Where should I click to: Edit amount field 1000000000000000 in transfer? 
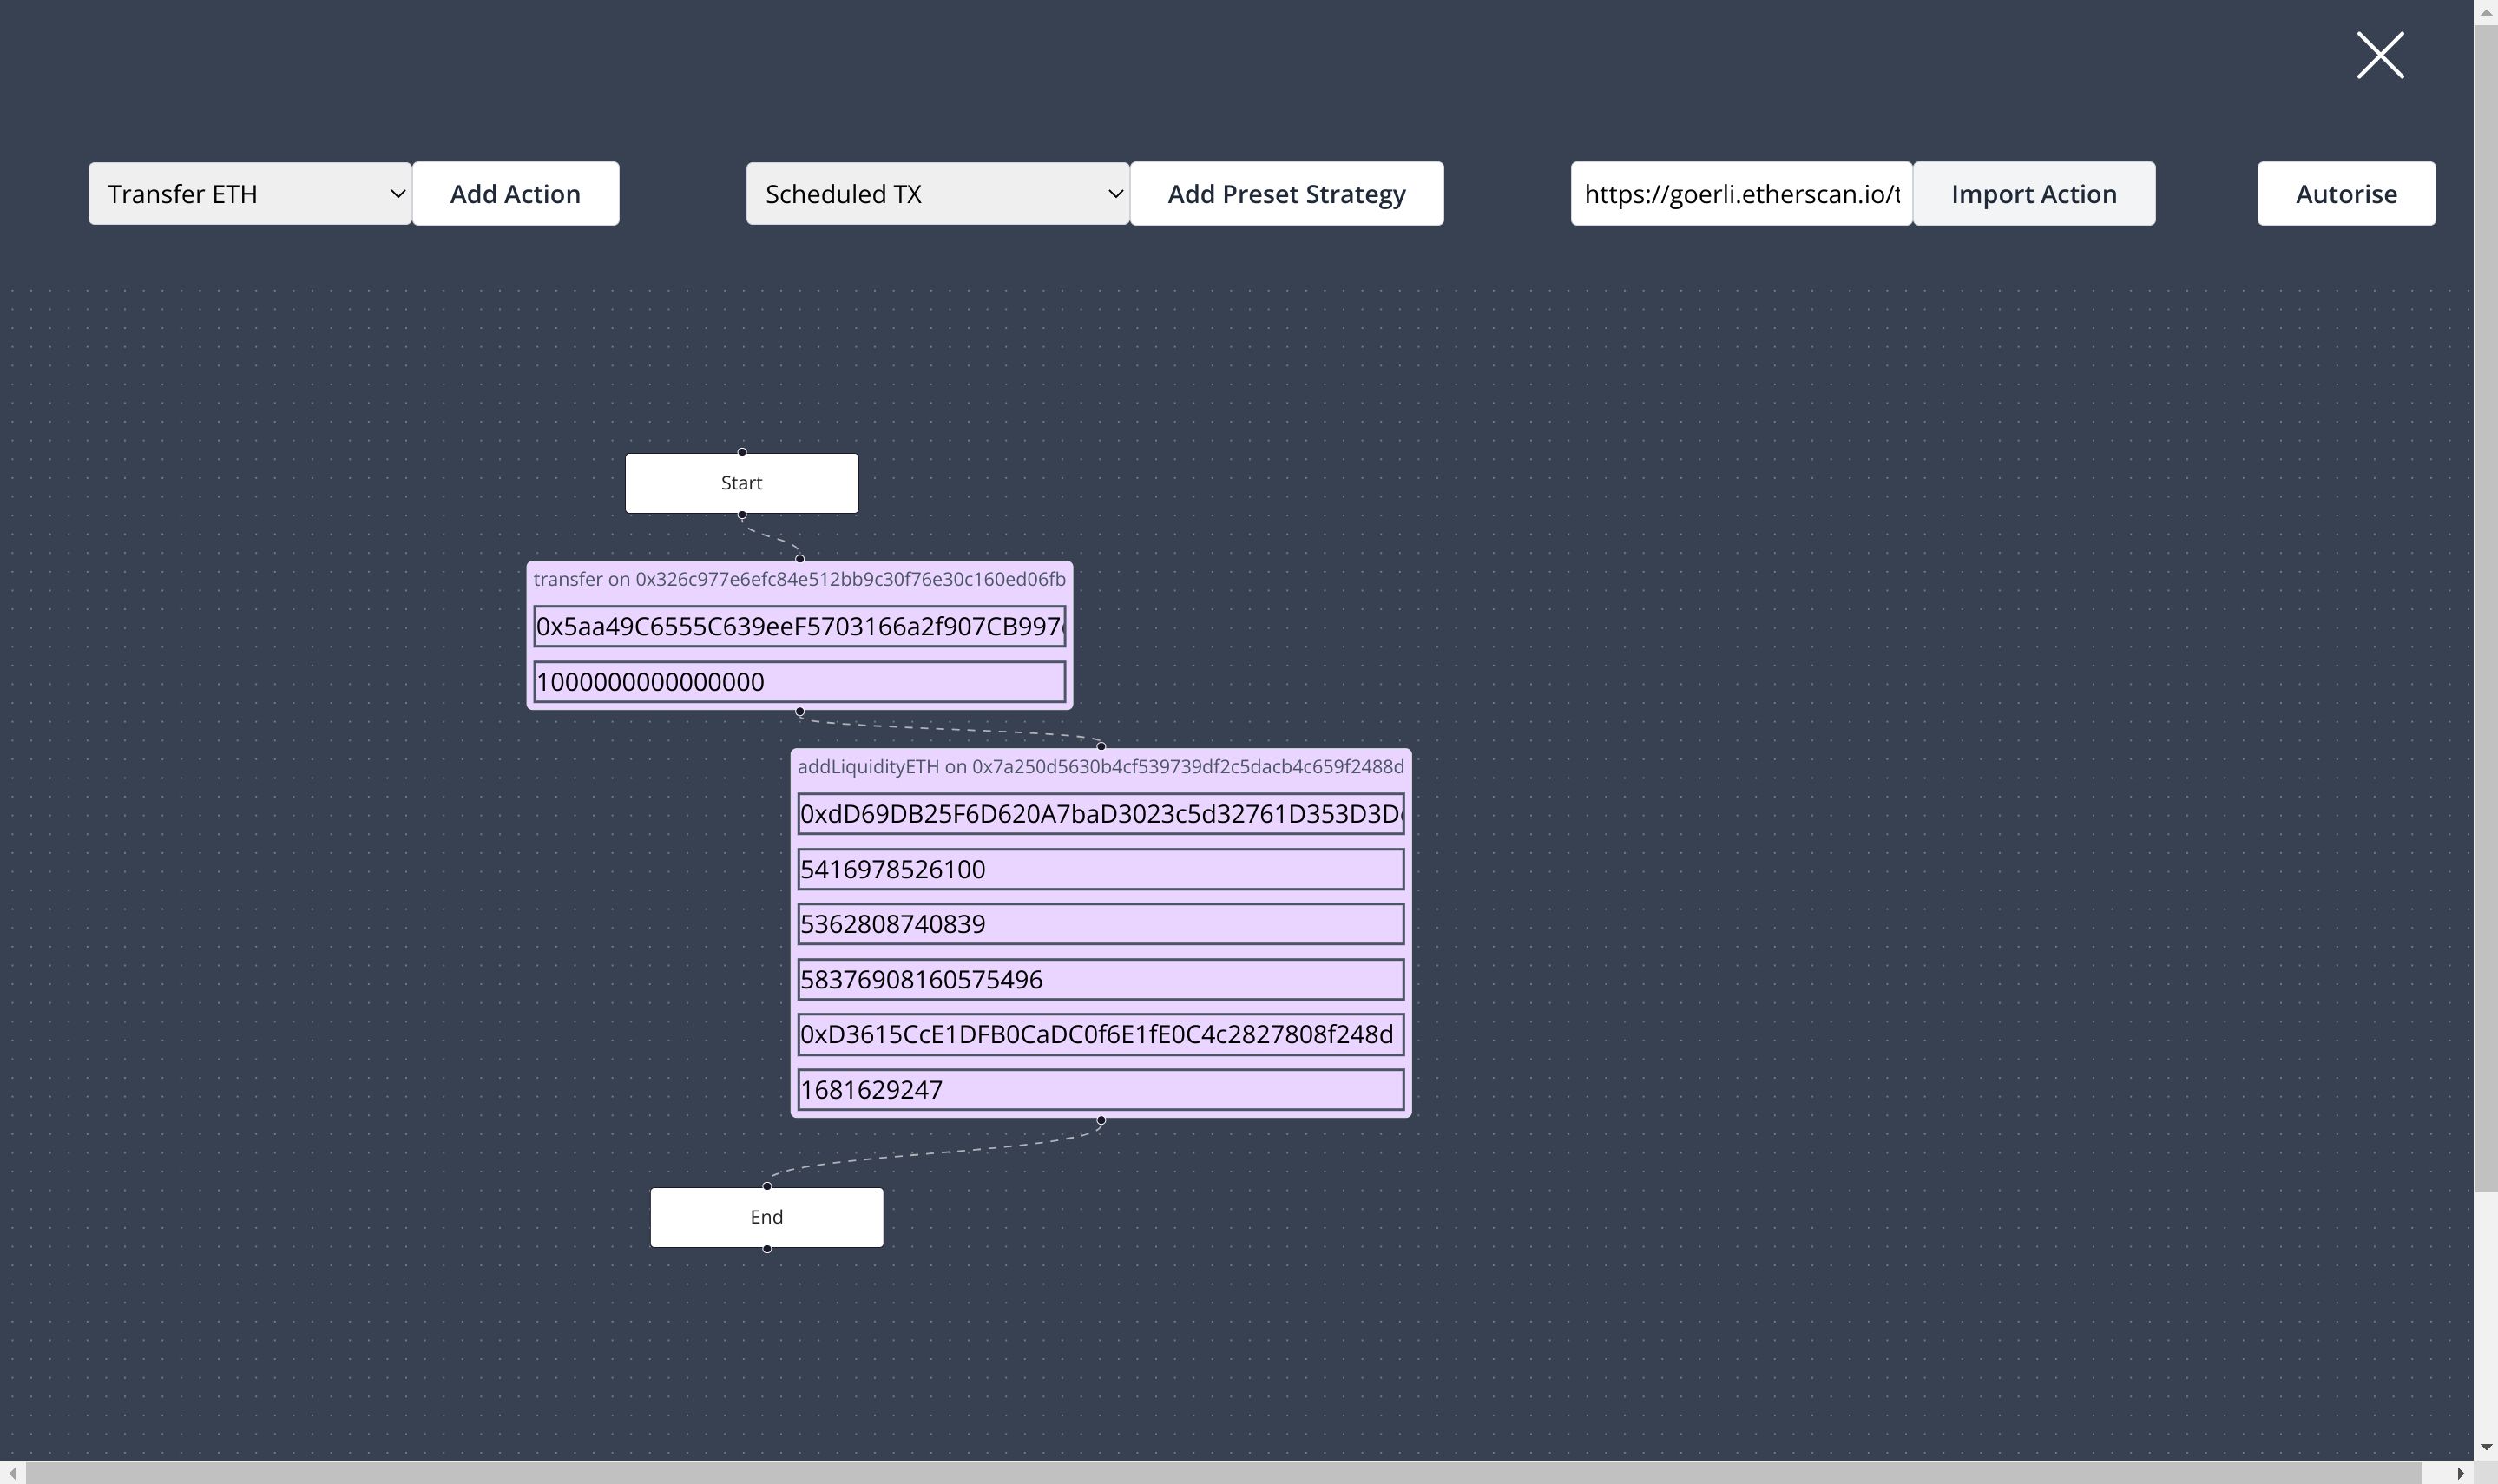[799, 680]
